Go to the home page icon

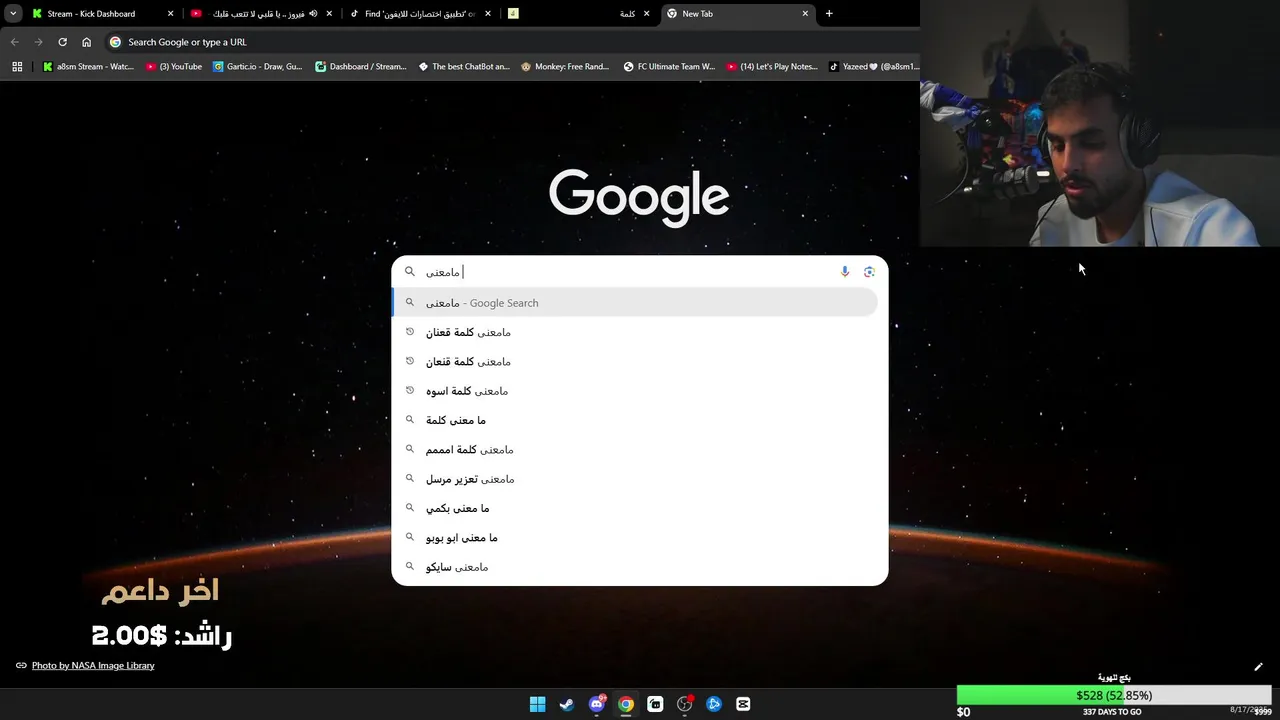86,42
